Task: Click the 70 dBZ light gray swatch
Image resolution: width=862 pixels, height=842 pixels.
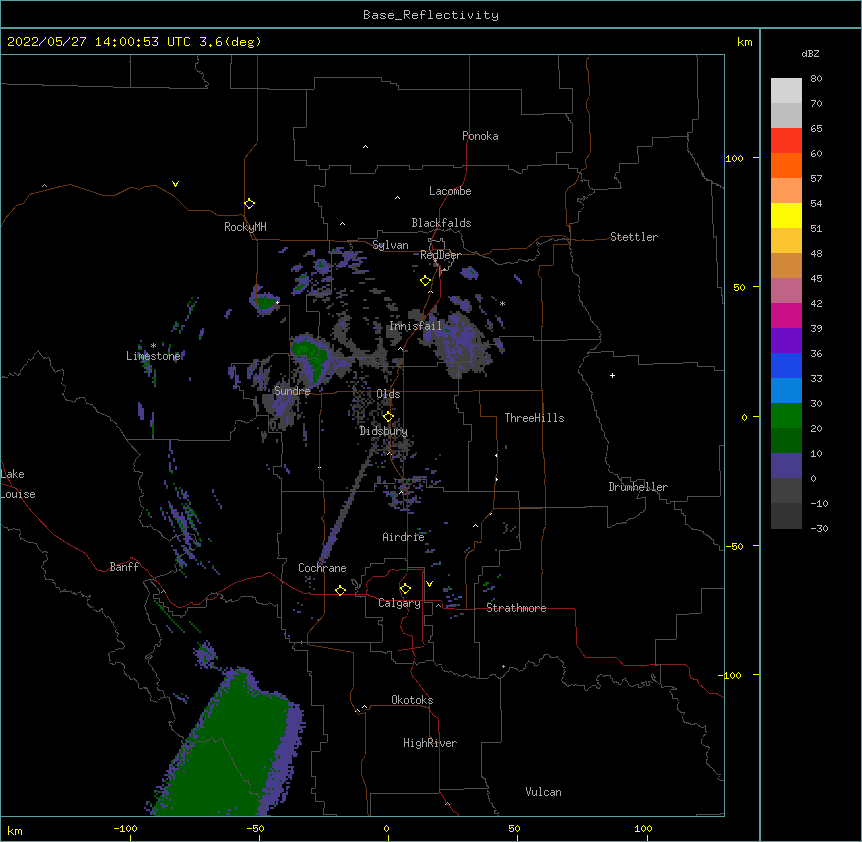Action: click(786, 91)
